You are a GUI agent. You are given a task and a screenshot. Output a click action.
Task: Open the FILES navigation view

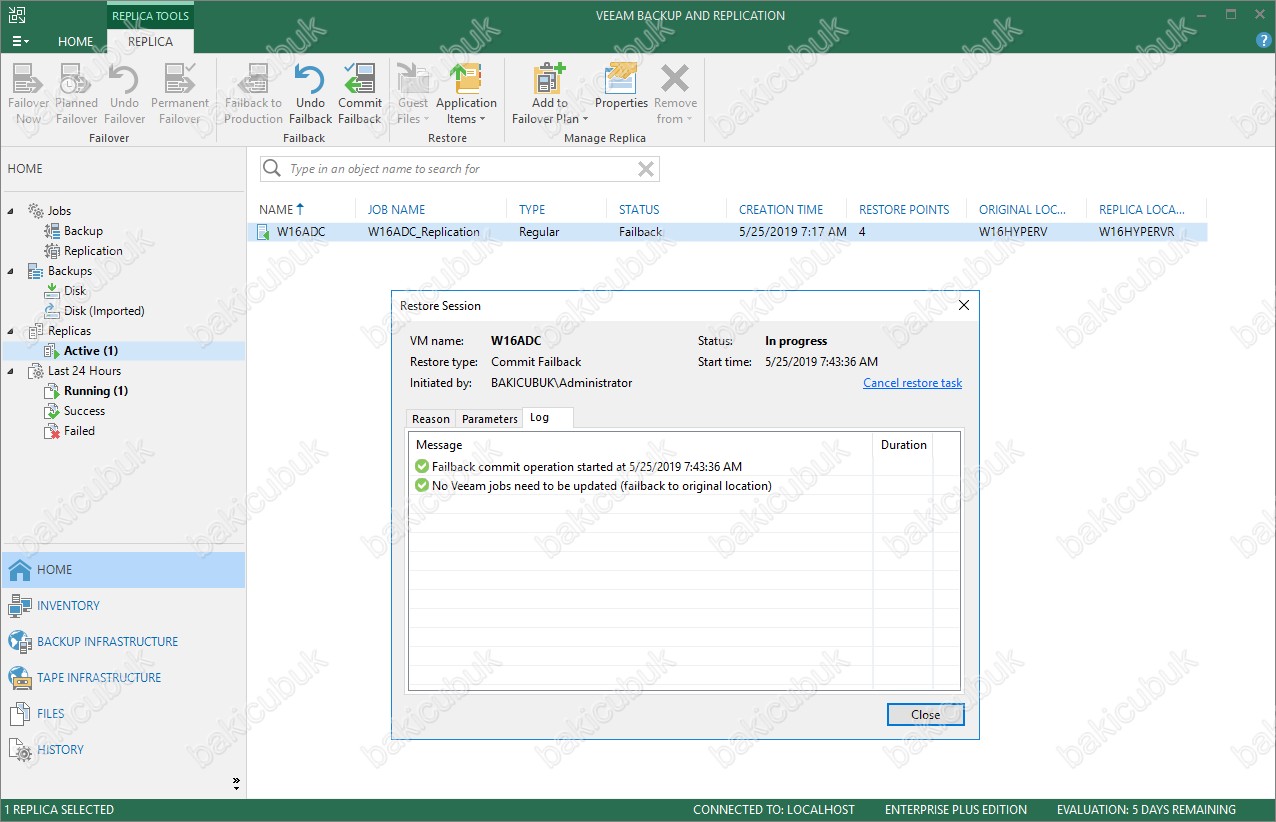[123, 714]
